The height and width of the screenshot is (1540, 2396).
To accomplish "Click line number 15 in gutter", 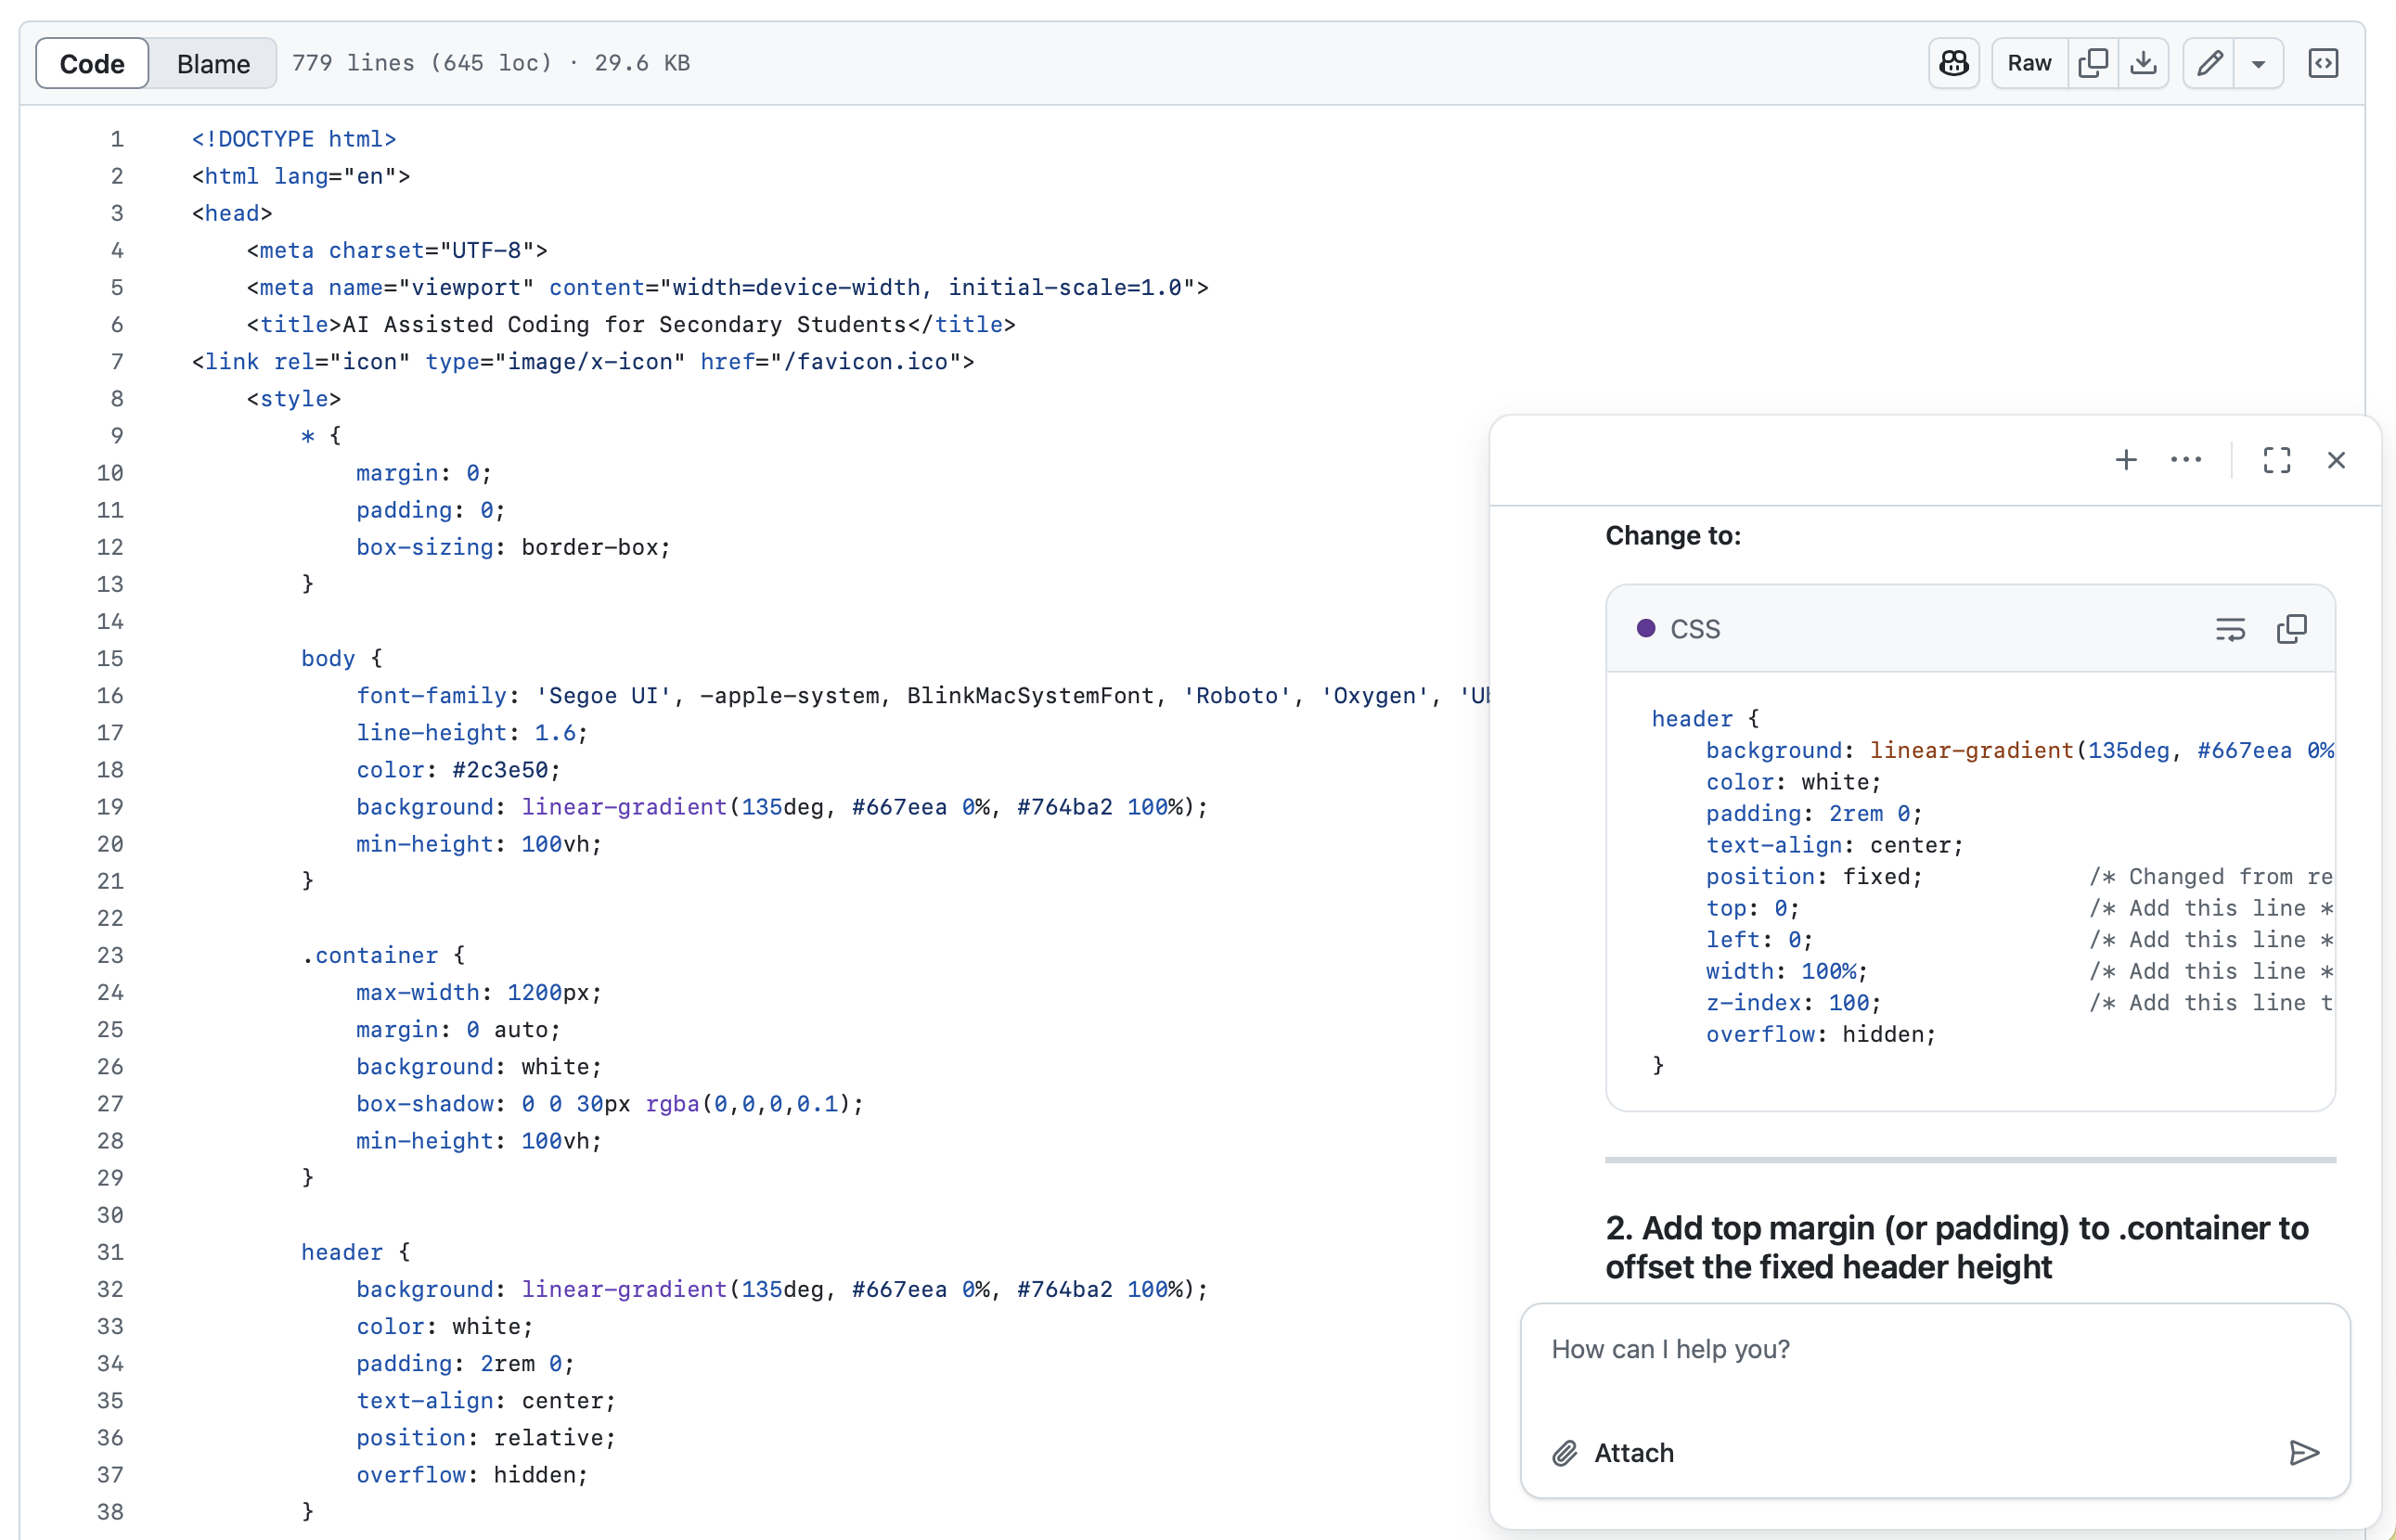I will [x=110, y=658].
